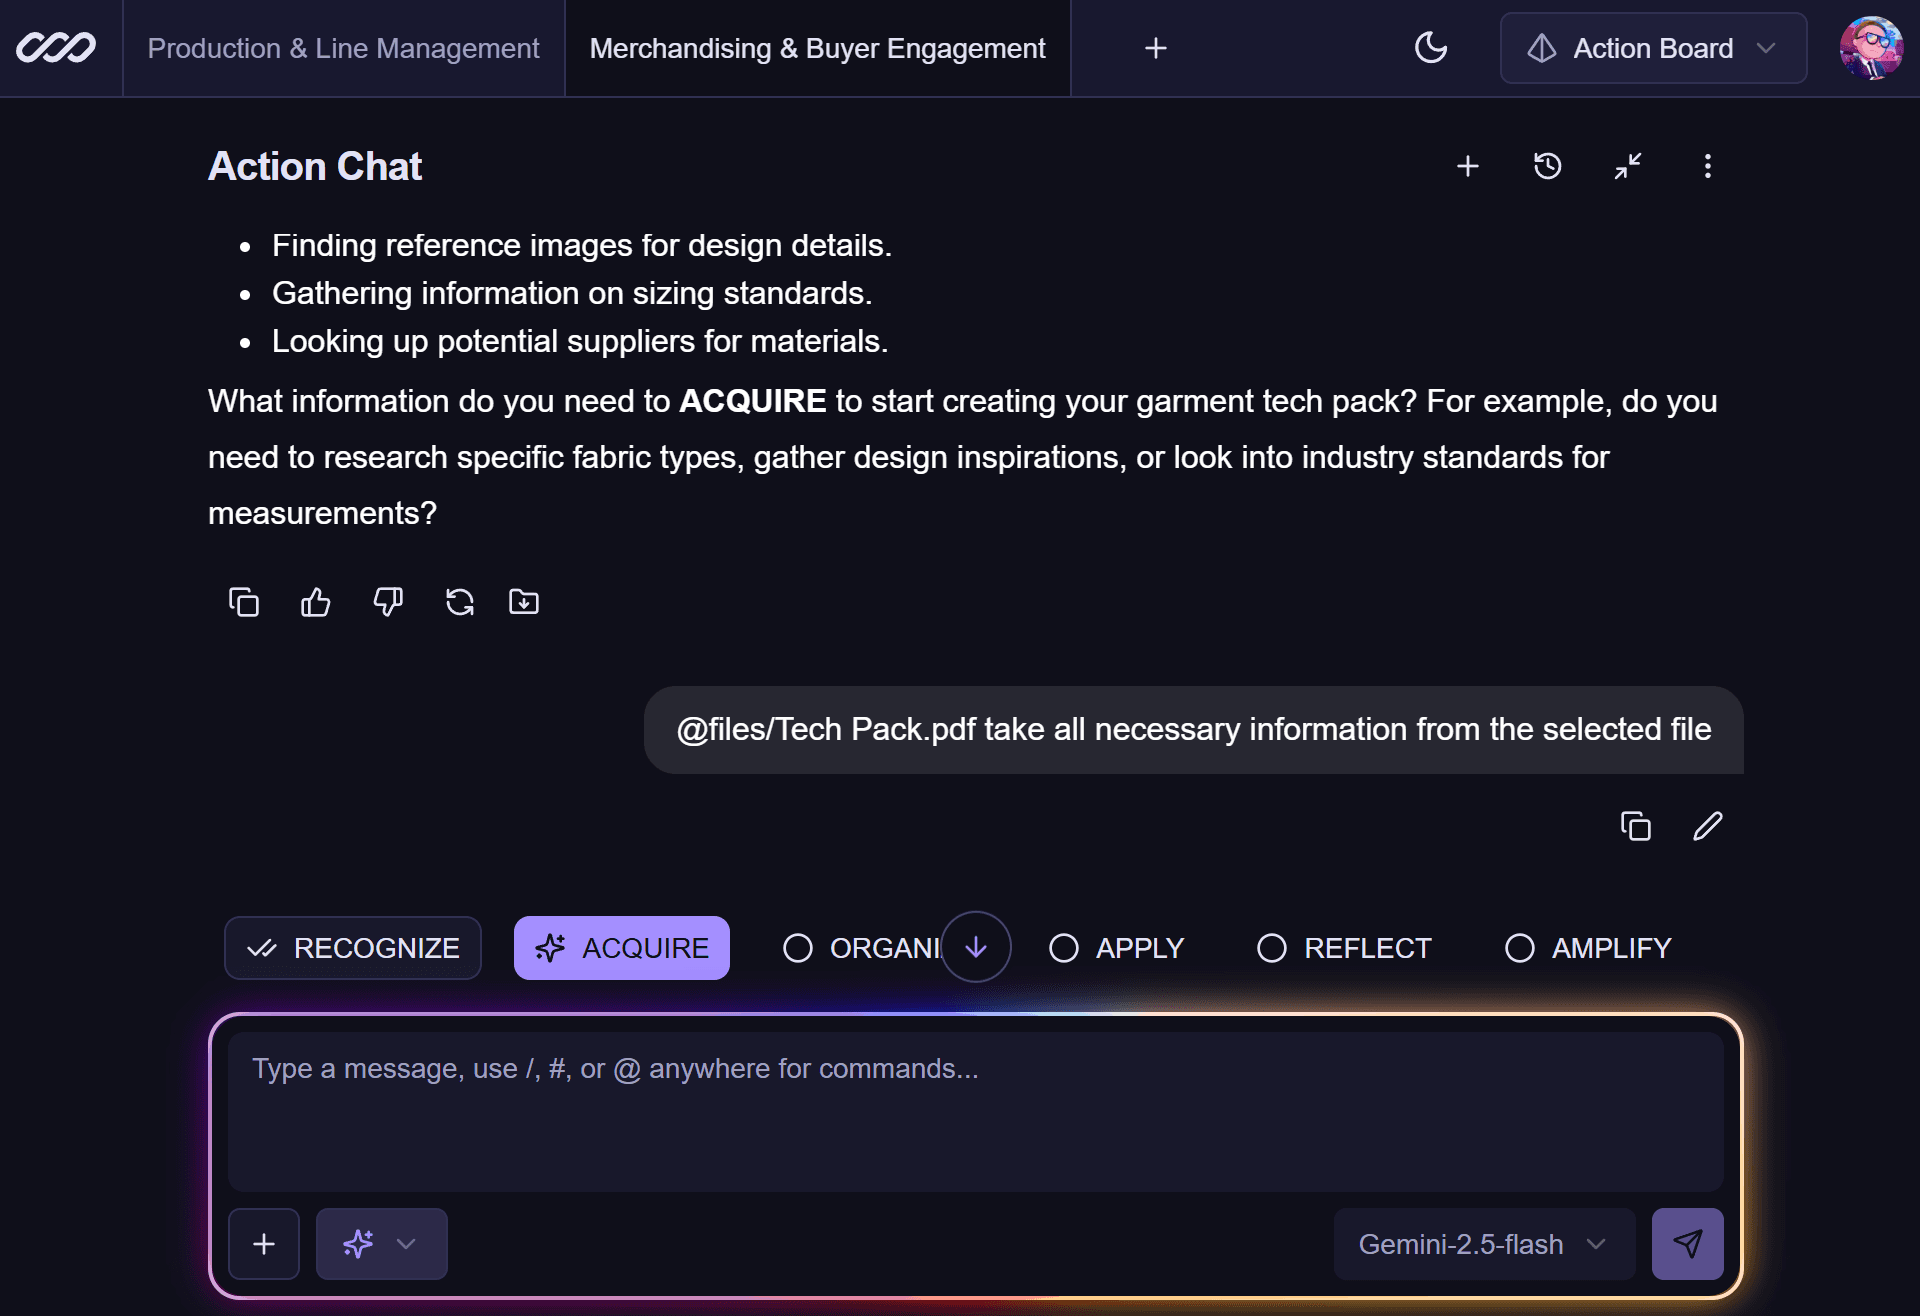
Task: Save response to folder icon
Action: point(524,602)
